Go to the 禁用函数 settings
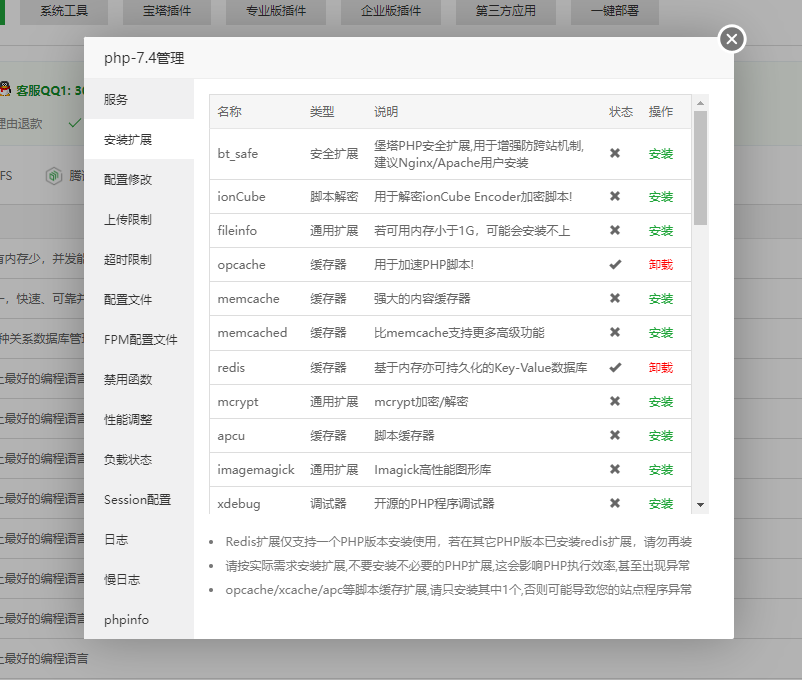This screenshot has height=680, width=802. coord(128,380)
